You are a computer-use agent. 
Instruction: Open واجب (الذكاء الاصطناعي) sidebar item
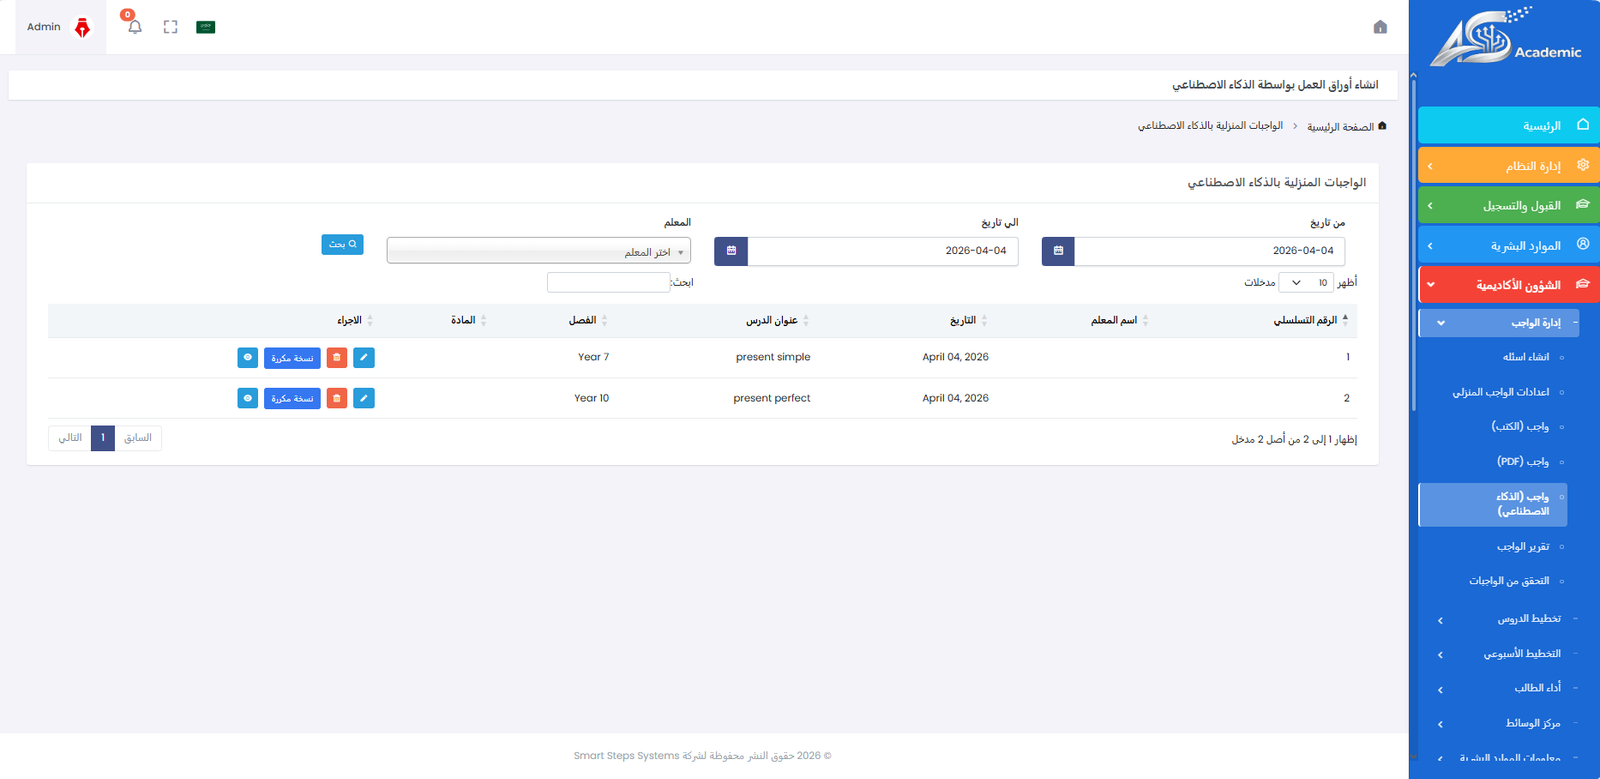coord(1493,504)
